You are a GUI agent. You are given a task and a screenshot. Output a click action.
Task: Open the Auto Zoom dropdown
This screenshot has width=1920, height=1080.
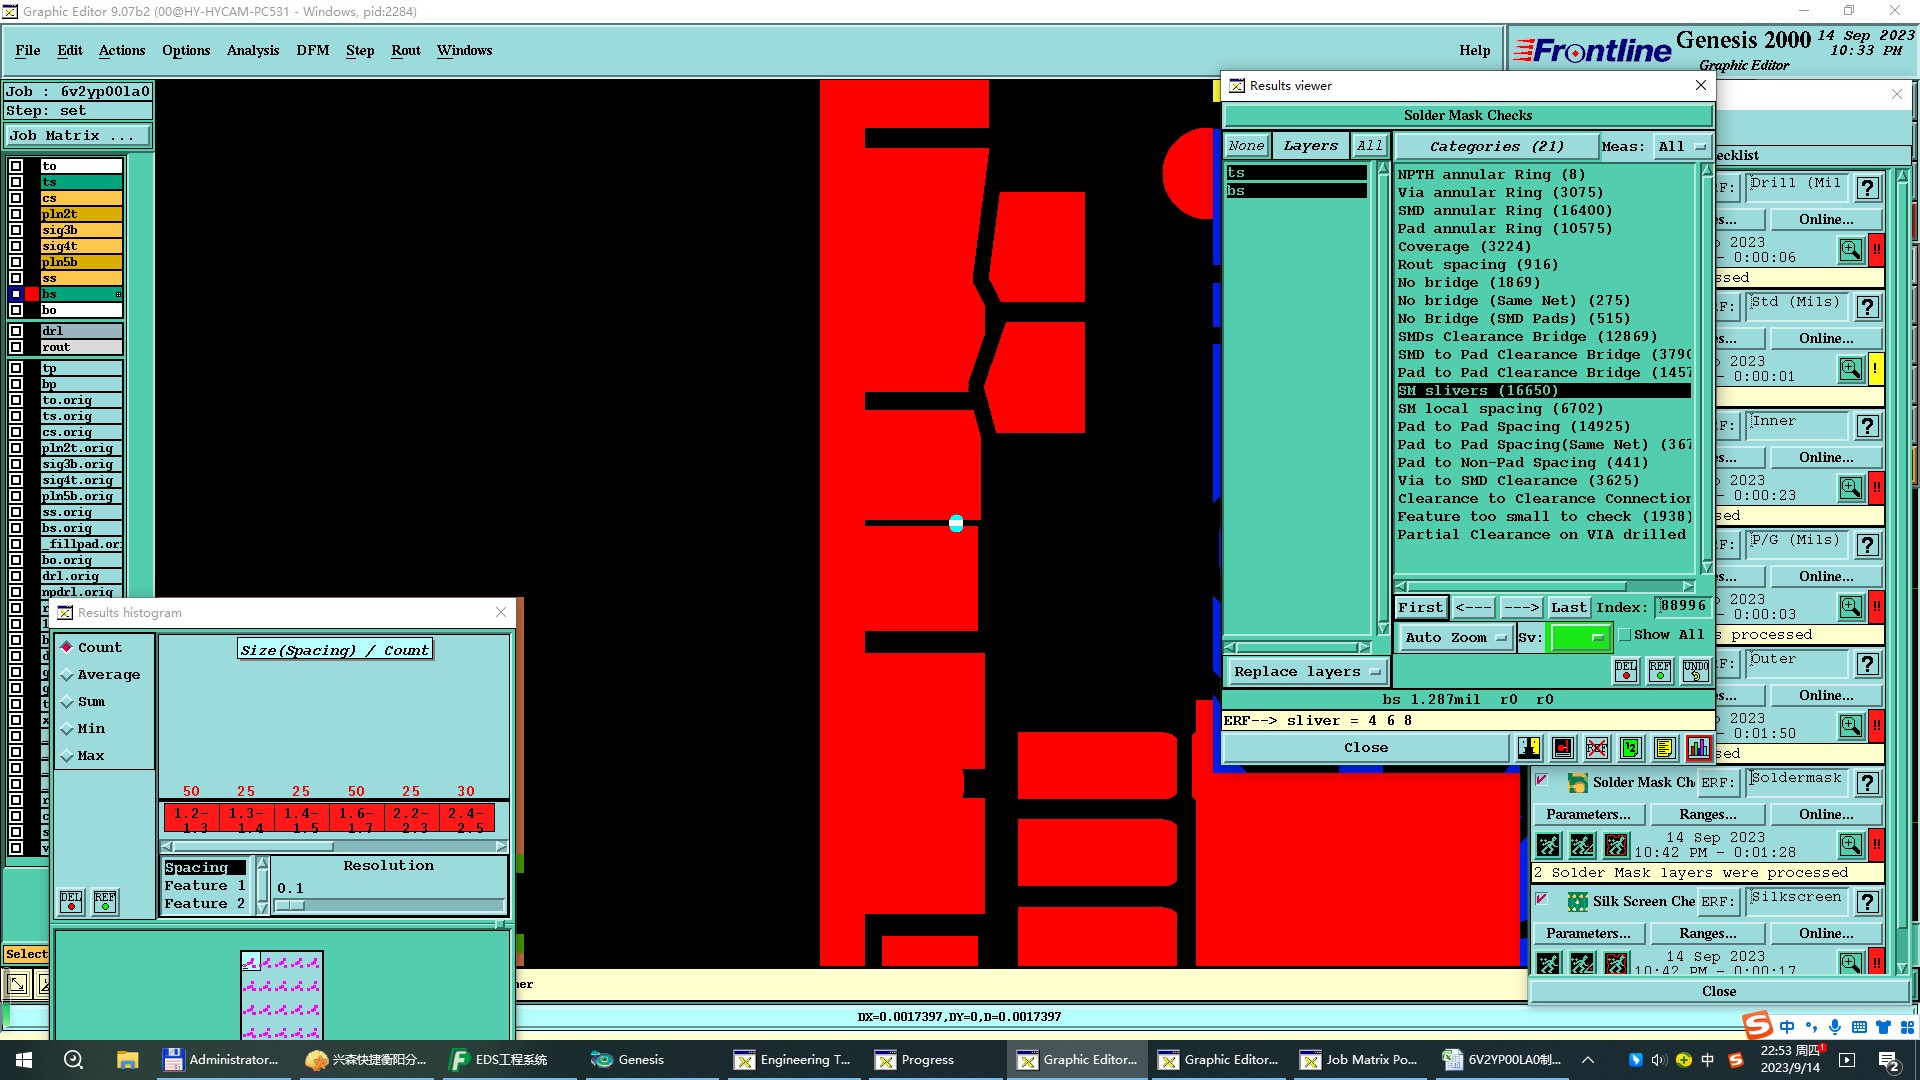point(1455,638)
